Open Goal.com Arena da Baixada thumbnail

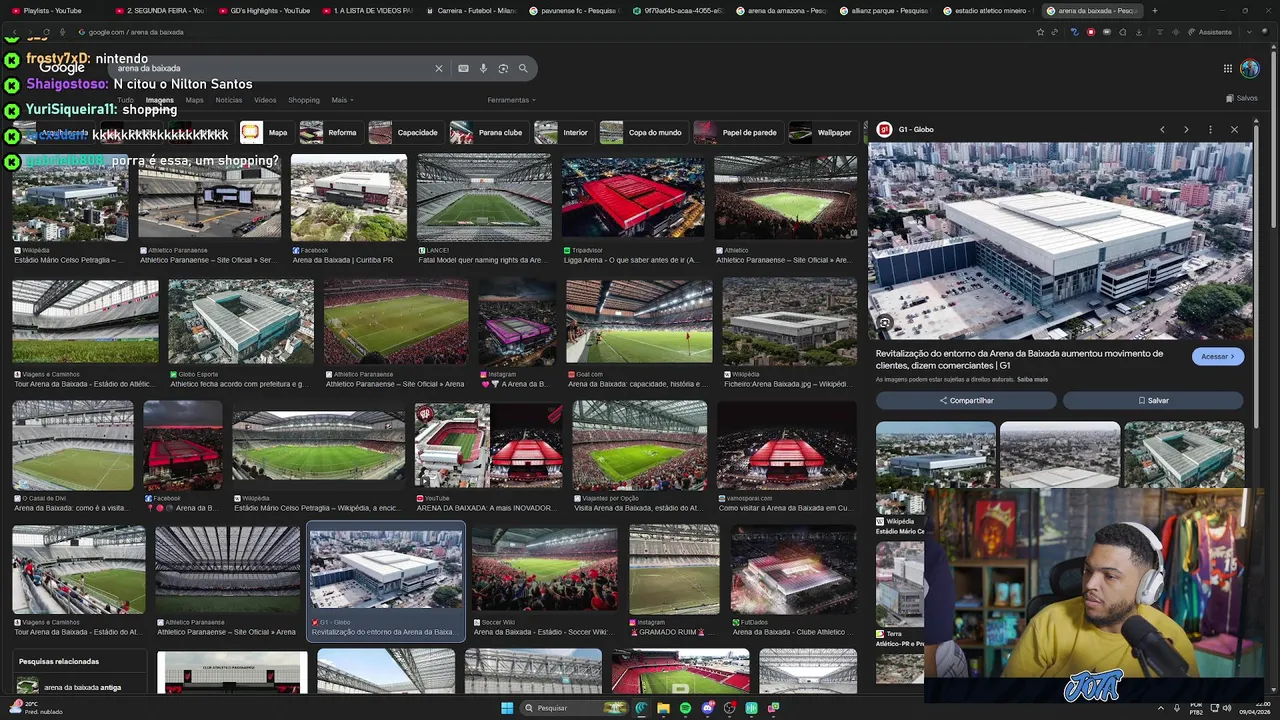(x=639, y=322)
